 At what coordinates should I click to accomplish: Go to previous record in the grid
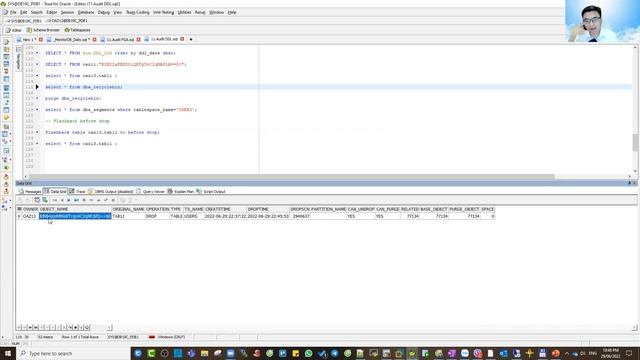[62, 200]
